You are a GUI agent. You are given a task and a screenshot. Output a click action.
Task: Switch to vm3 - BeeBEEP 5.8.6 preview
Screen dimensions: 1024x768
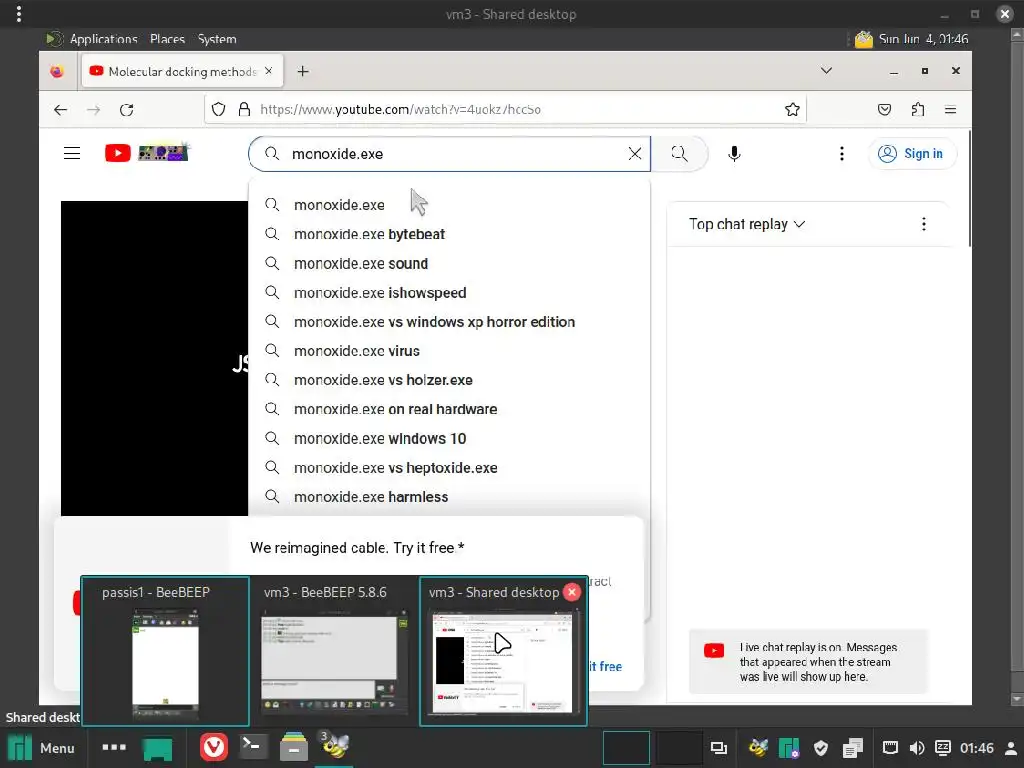pyautogui.click(x=334, y=651)
